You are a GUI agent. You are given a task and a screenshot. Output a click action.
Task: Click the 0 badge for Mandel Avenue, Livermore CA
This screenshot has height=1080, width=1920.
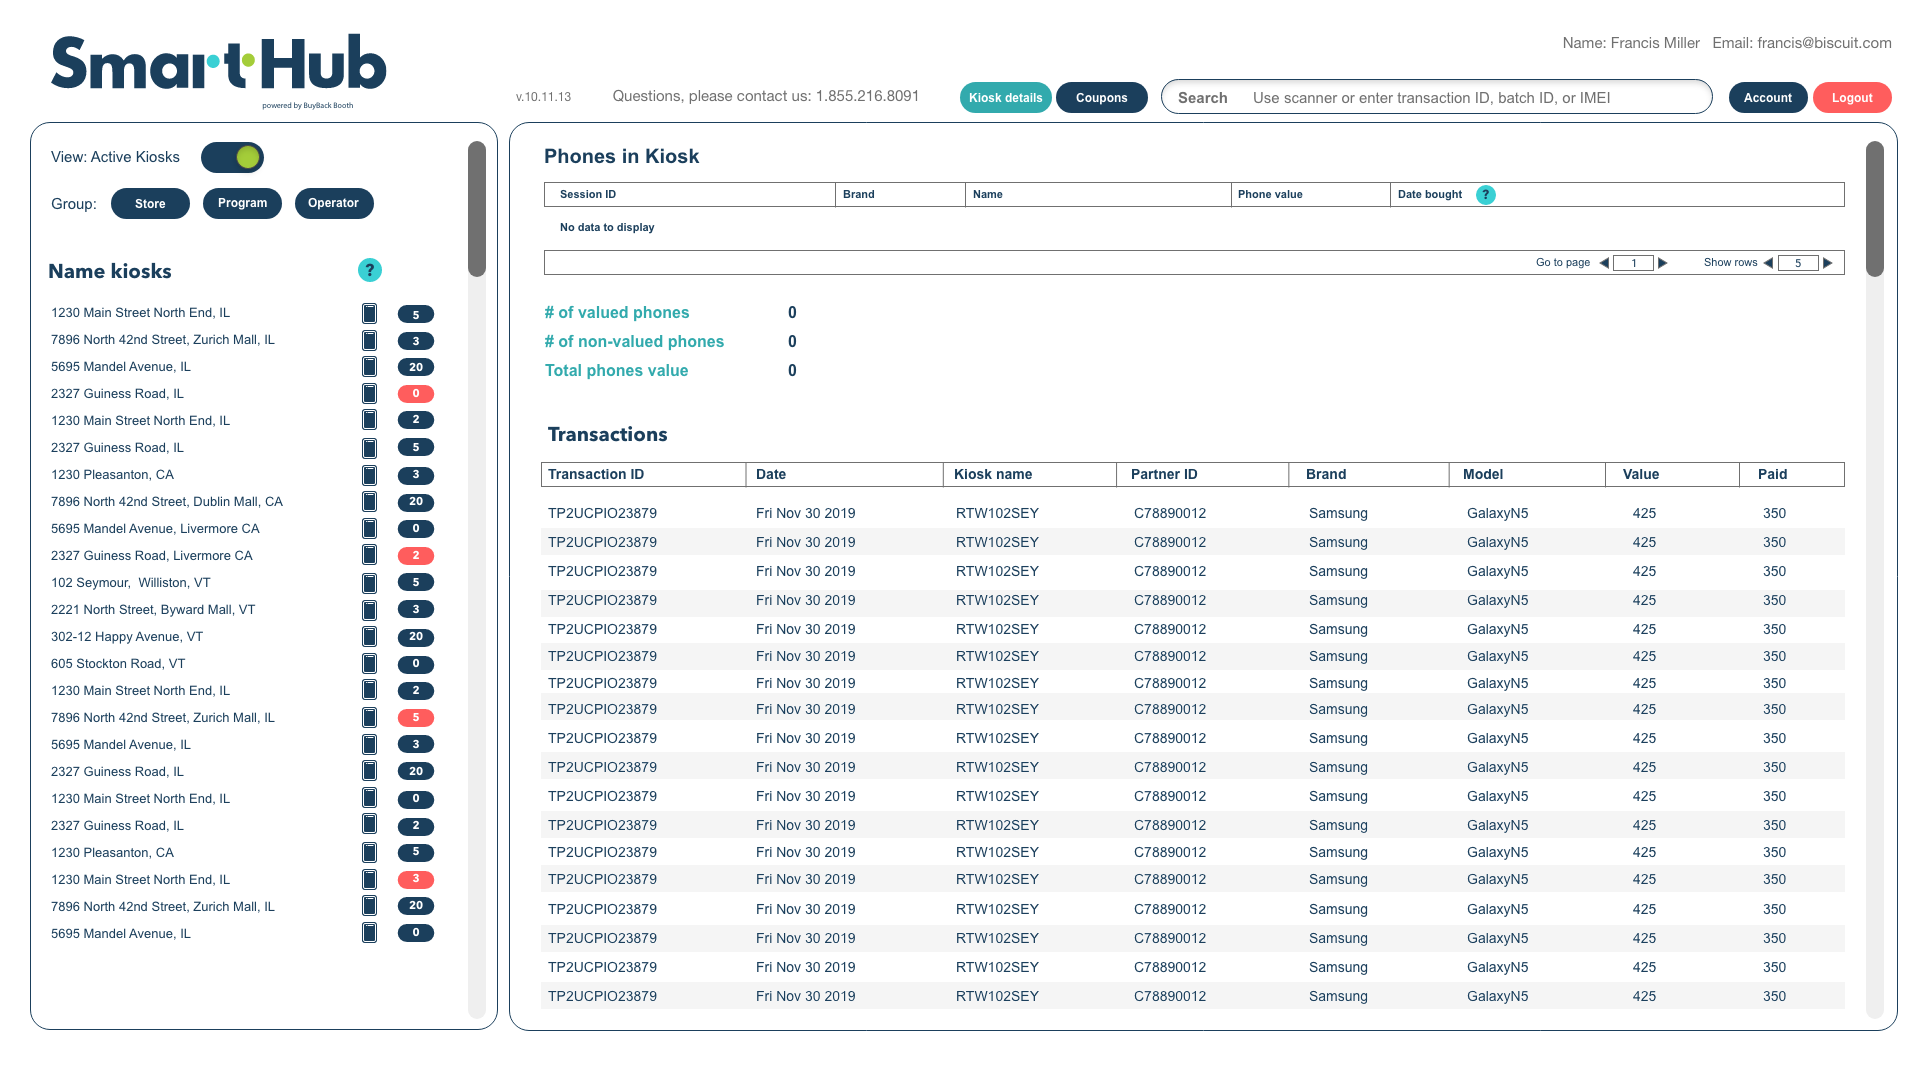coord(416,529)
